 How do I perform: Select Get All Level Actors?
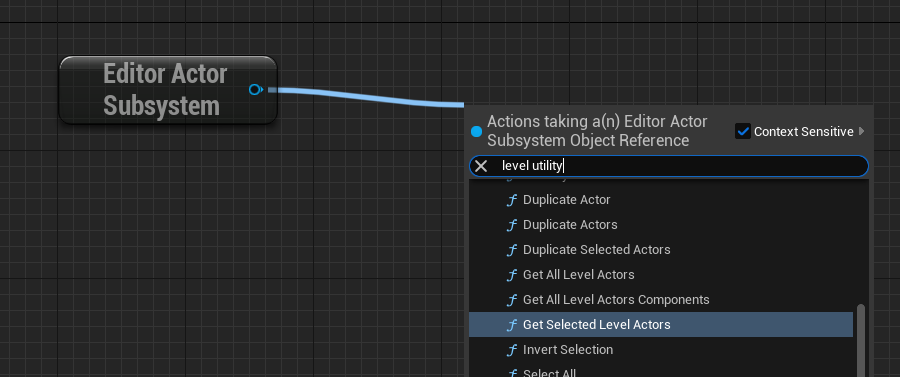pyautogui.click(x=661, y=275)
